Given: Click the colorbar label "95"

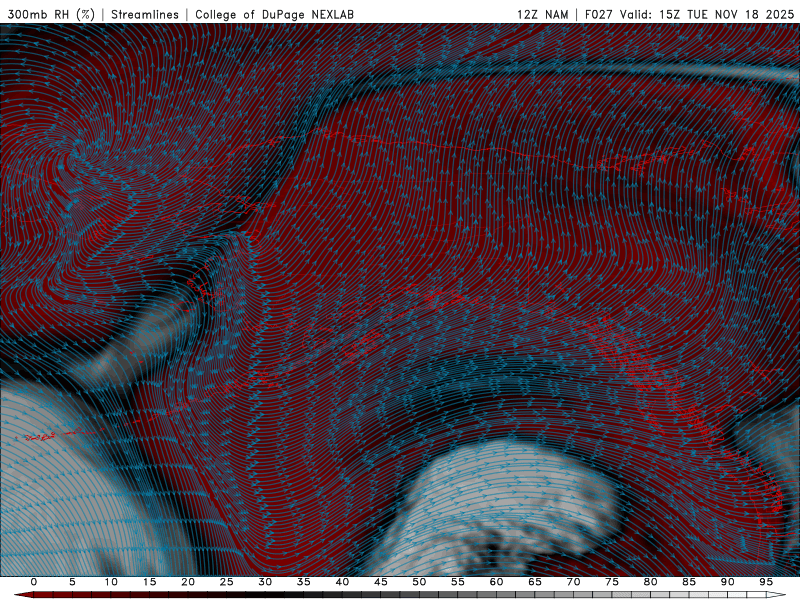Looking at the screenshot, I should [x=766, y=582].
